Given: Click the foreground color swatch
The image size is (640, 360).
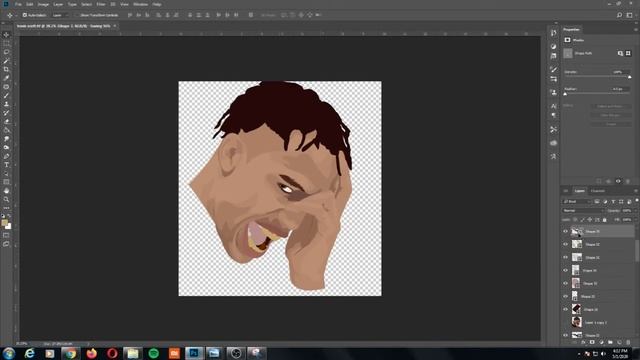Looking at the screenshot, I should [4, 223].
